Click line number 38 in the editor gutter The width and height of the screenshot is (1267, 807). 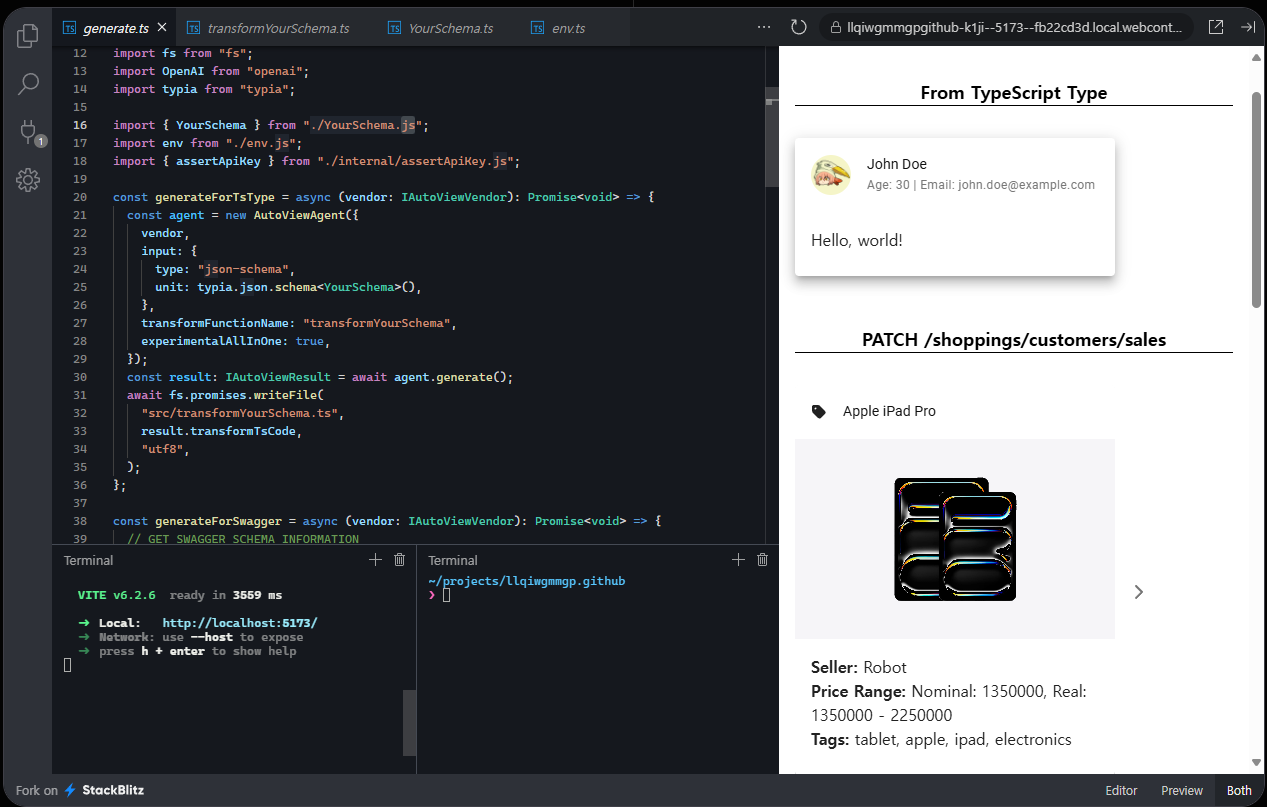tap(80, 521)
